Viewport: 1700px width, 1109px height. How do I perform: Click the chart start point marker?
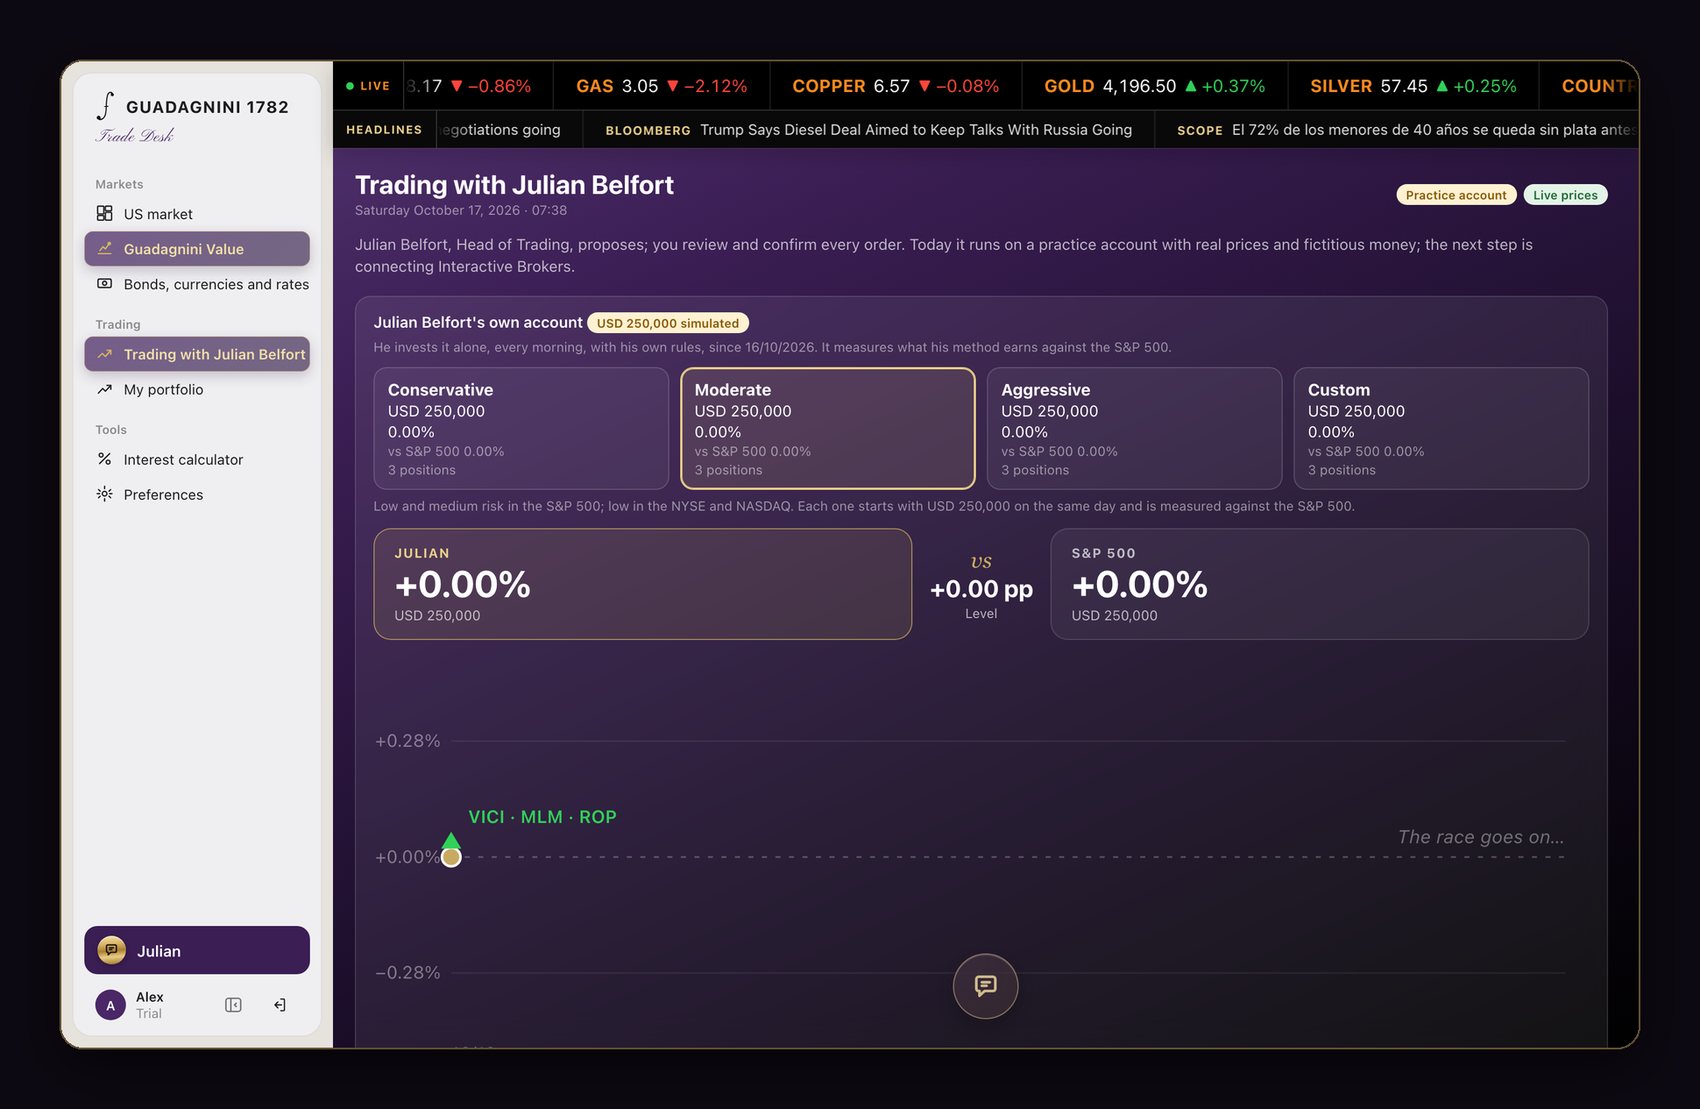tap(451, 857)
